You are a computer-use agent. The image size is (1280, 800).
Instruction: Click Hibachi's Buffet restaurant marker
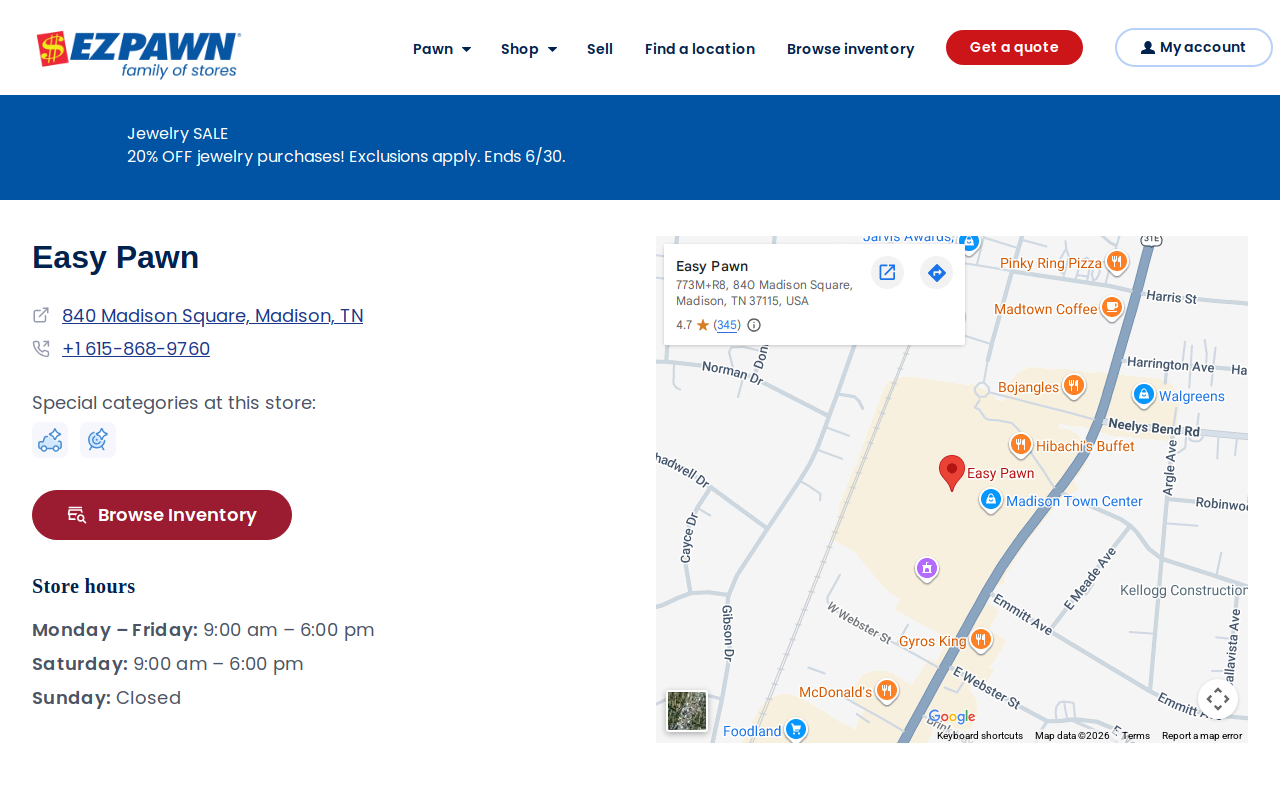[1021, 445]
